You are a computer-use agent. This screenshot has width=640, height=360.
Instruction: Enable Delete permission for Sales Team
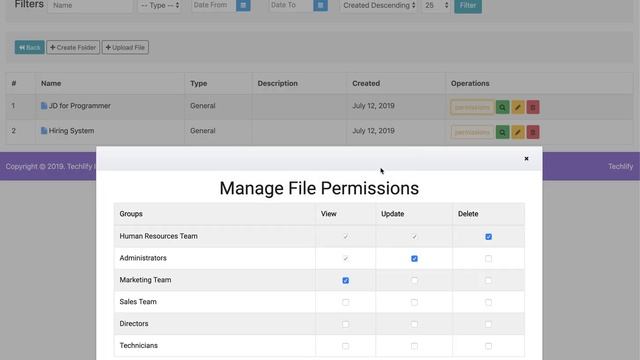[x=489, y=302]
